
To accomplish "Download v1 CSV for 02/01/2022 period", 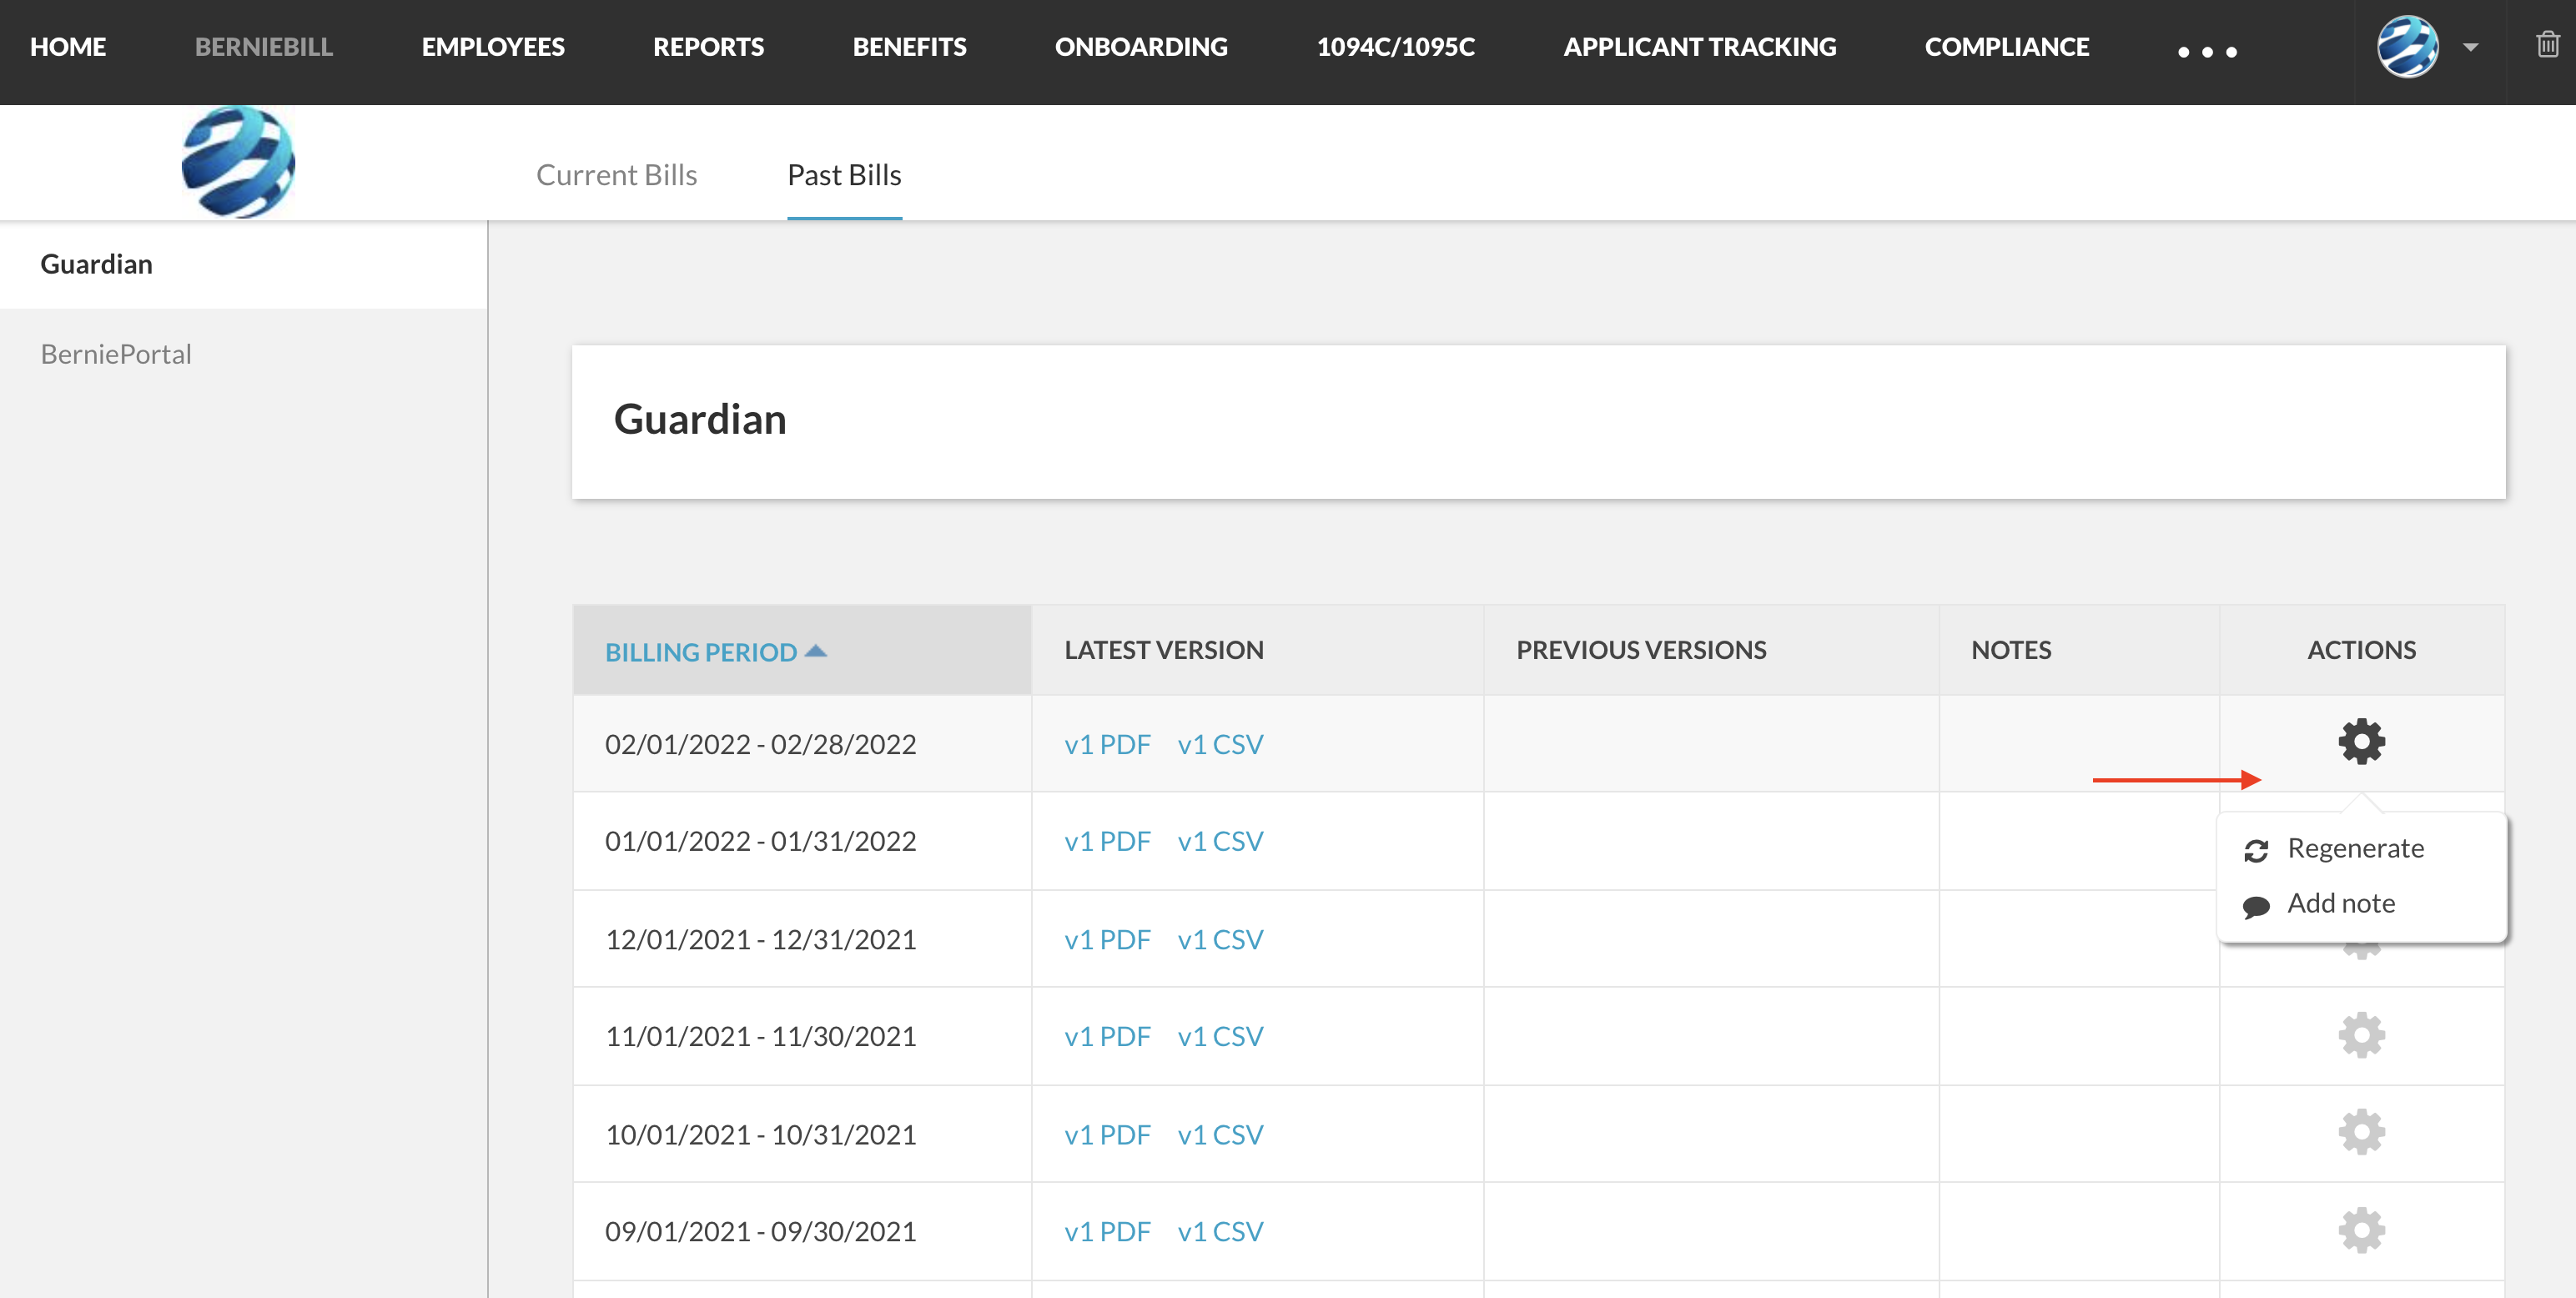I will pyautogui.click(x=1220, y=745).
